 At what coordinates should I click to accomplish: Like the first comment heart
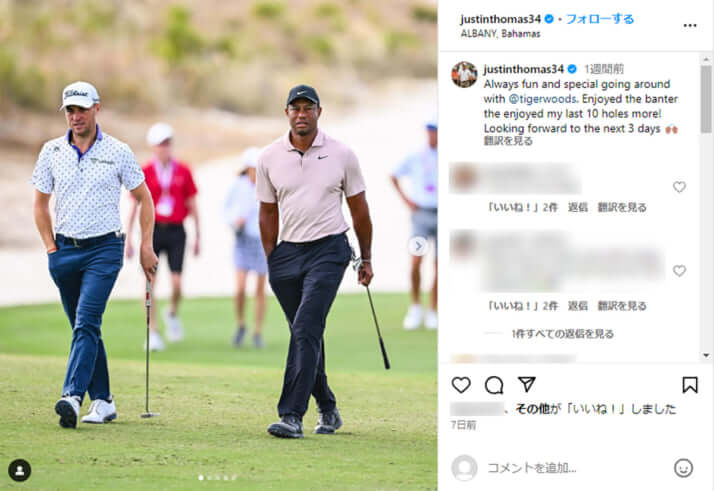tap(679, 187)
